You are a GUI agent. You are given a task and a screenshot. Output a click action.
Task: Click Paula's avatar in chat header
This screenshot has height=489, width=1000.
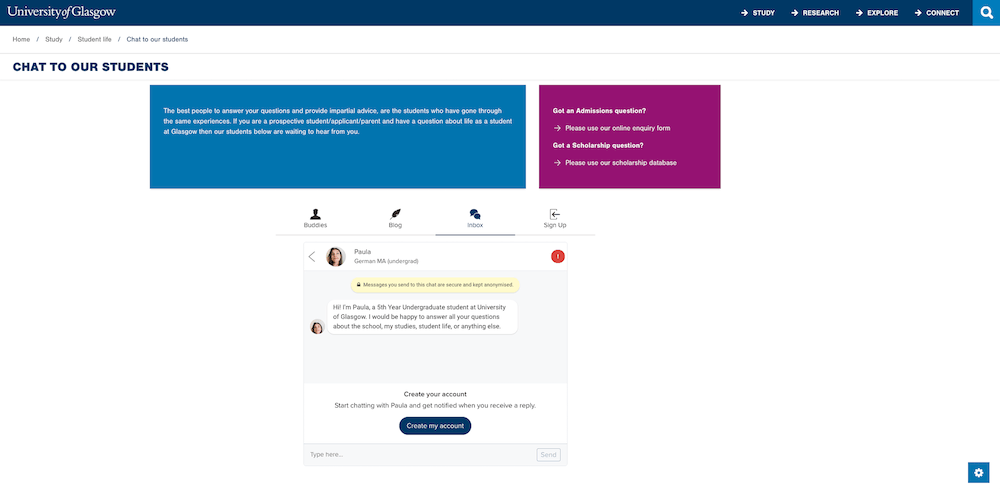coord(335,256)
